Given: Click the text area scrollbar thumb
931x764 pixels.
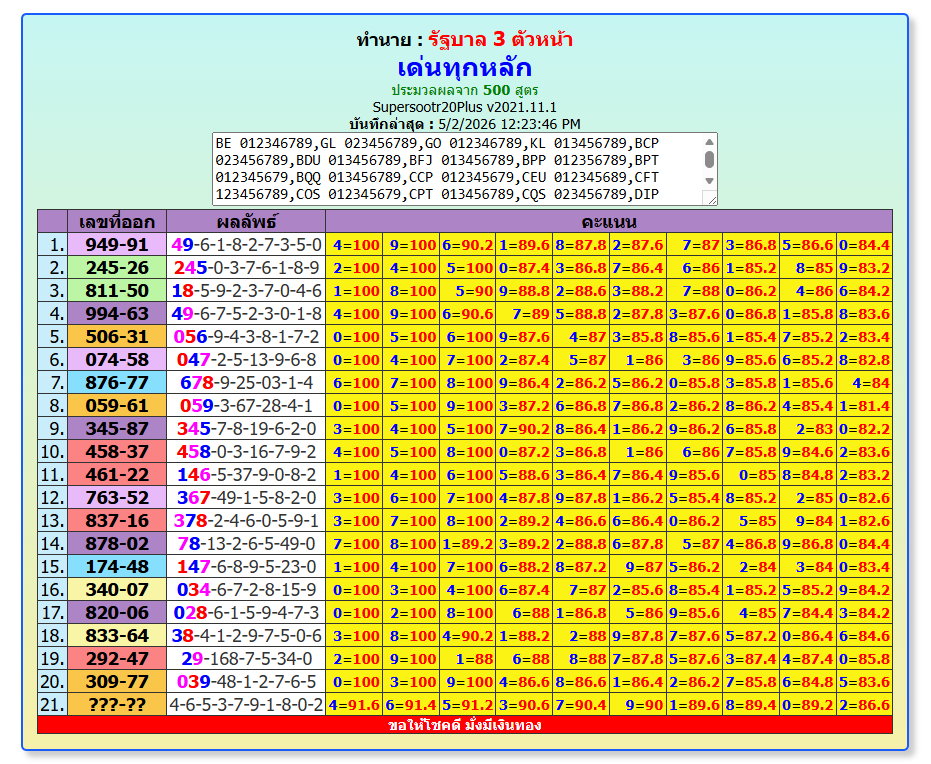Looking at the screenshot, I should click(709, 160).
